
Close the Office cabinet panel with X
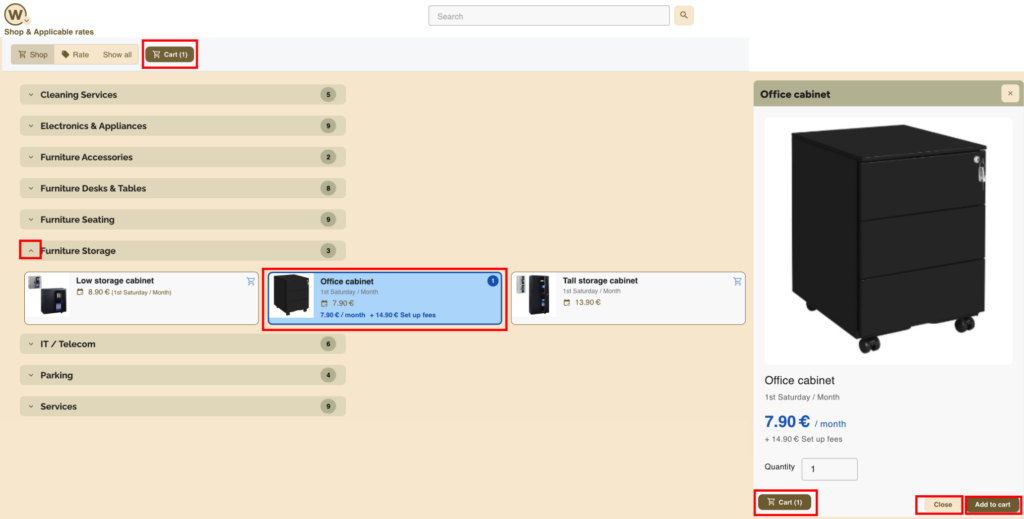[x=1010, y=94]
